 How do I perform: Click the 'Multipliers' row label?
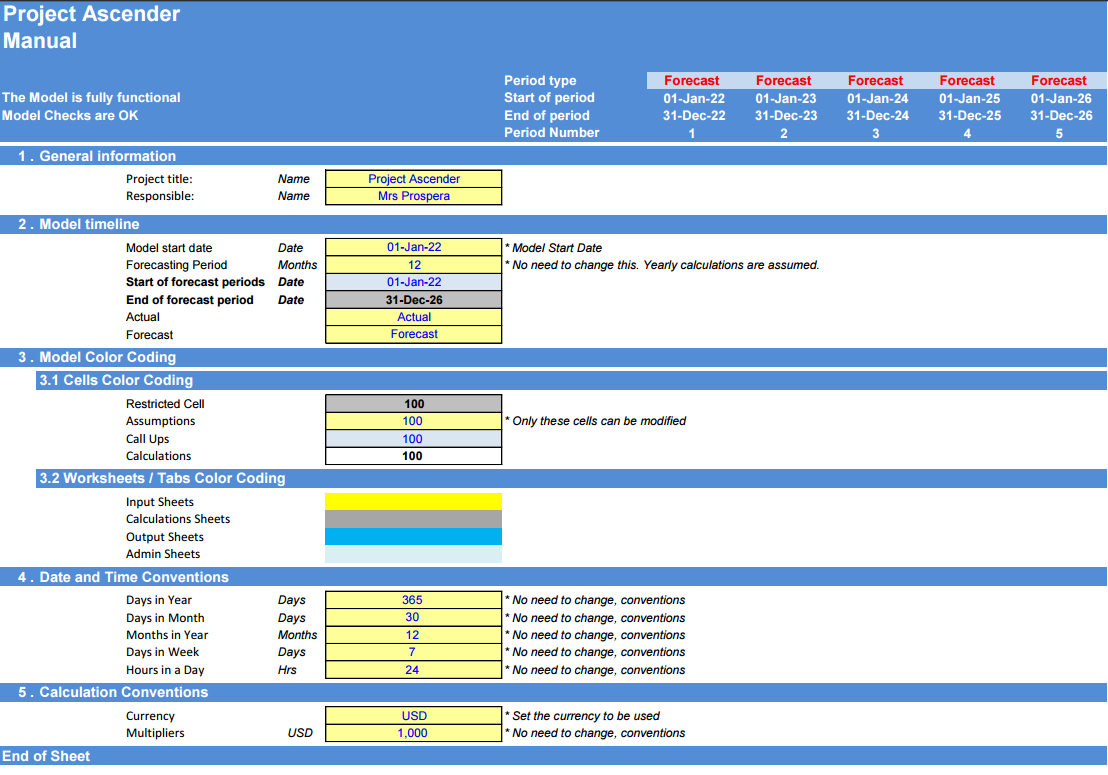tap(155, 733)
